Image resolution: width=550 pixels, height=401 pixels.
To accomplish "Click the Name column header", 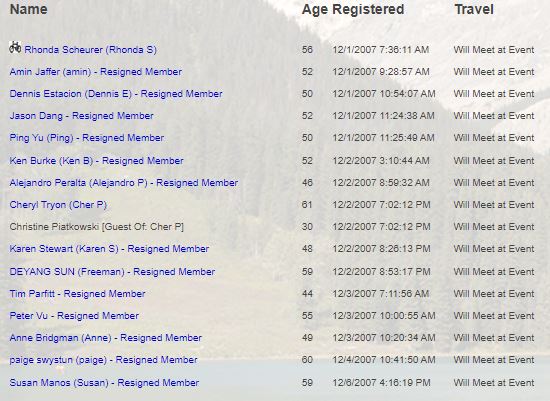I will pyautogui.click(x=28, y=9).
